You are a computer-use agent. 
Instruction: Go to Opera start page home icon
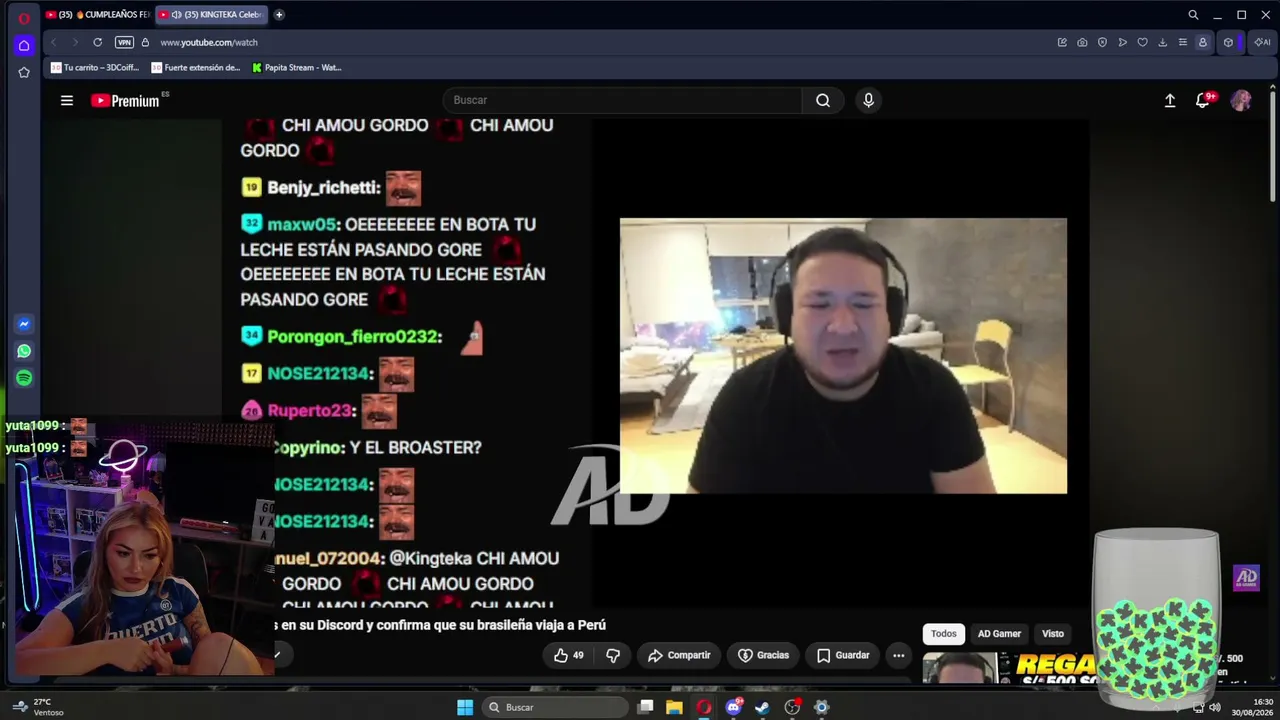(x=24, y=45)
